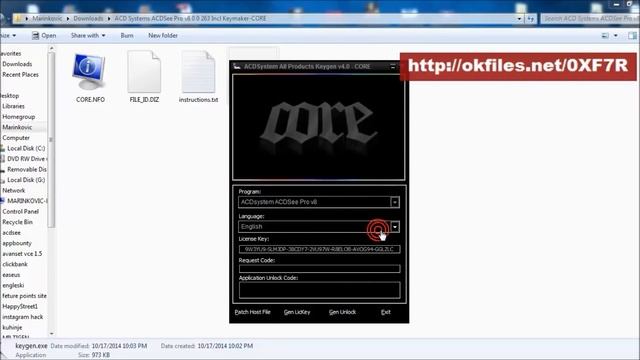
Task: Open Local Disk (C:) in sidebar
Action: pos(26,149)
